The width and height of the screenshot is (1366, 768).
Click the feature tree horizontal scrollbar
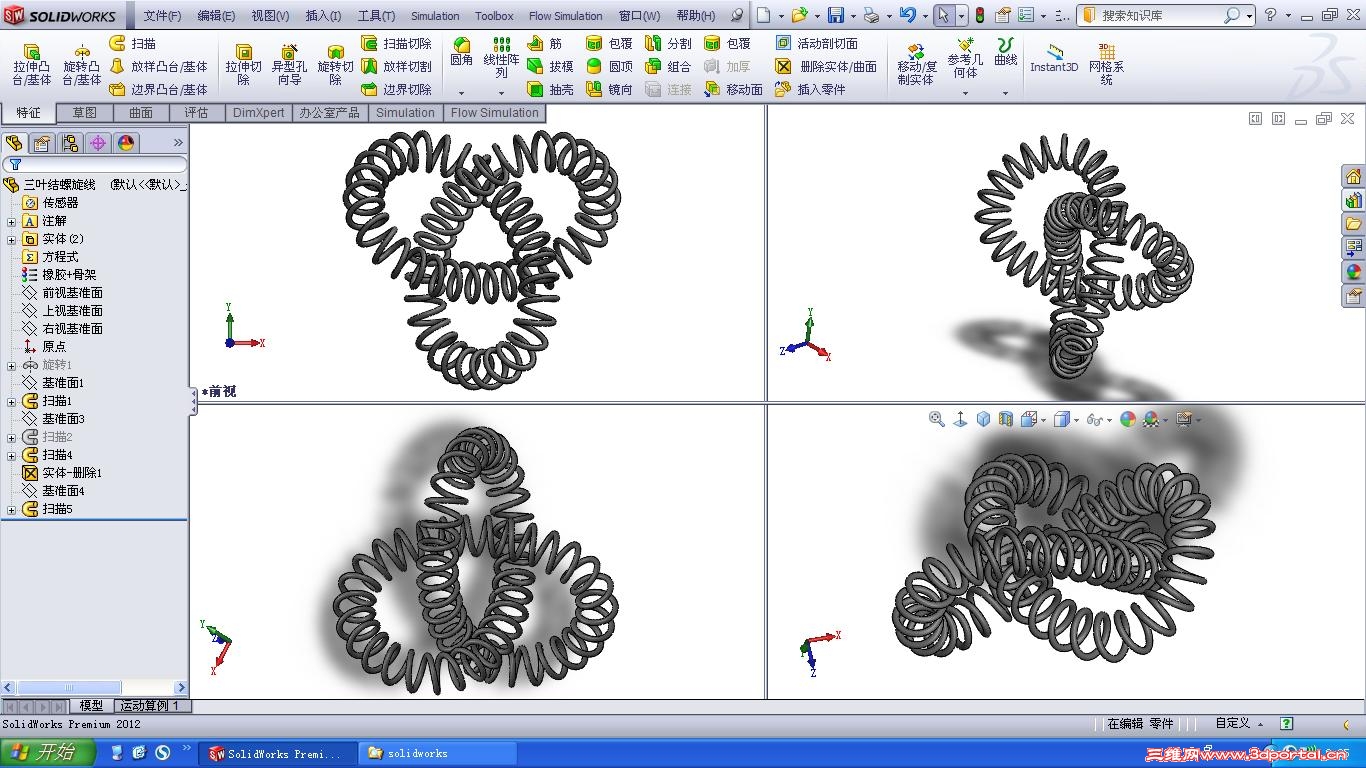[94, 688]
